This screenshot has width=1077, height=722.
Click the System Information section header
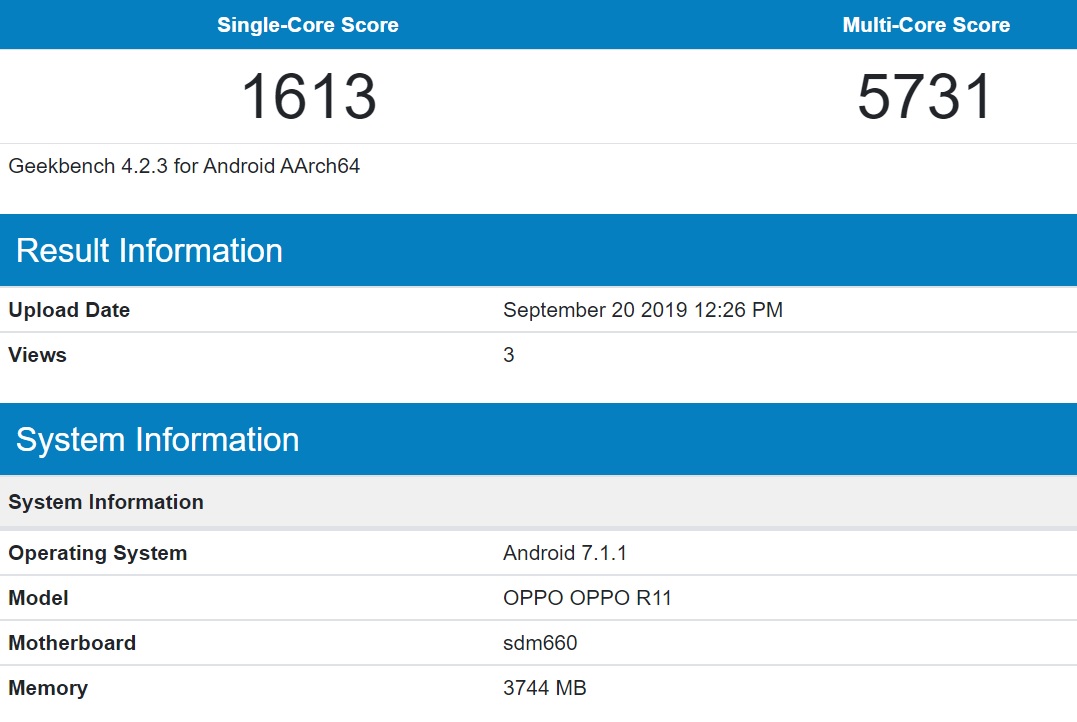(155, 439)
